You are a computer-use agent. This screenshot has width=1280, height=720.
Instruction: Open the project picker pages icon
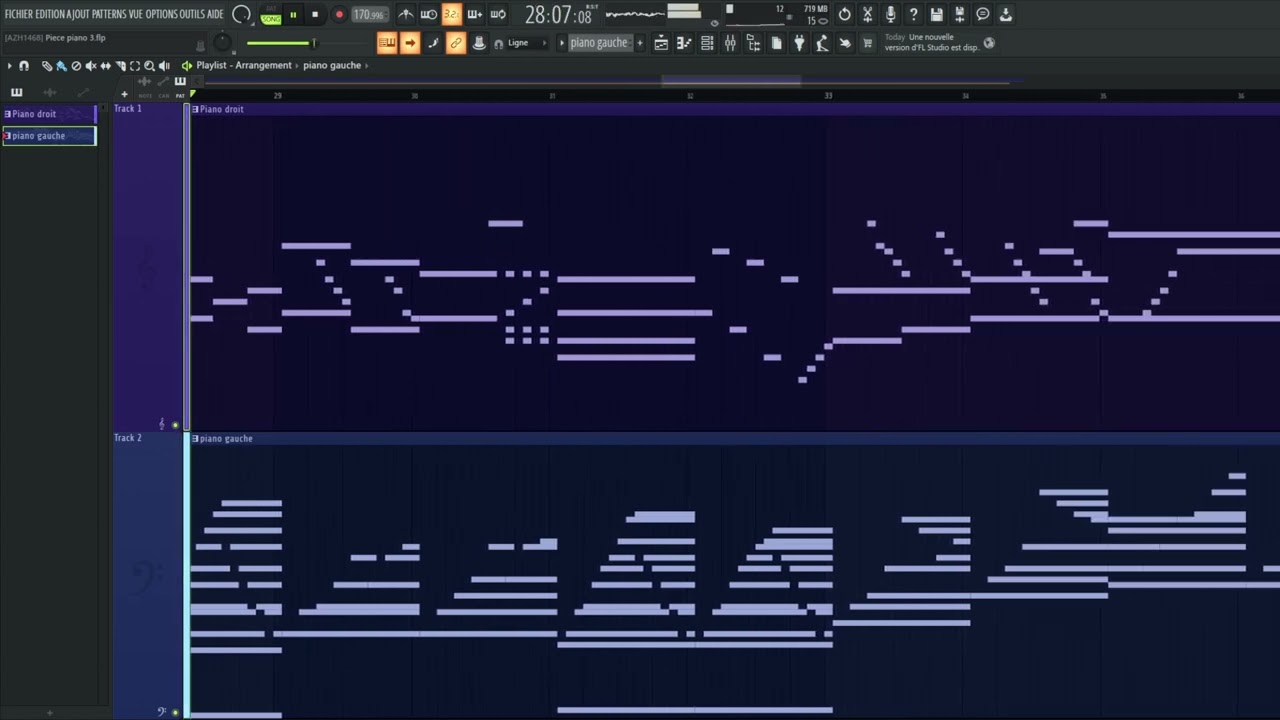point(776,43)
